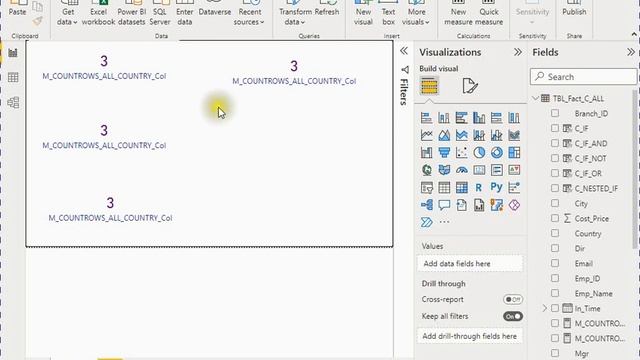Expand the In_Time field hierarchy
The height and width of the screenshot is (360, 640).
point(544,309)
